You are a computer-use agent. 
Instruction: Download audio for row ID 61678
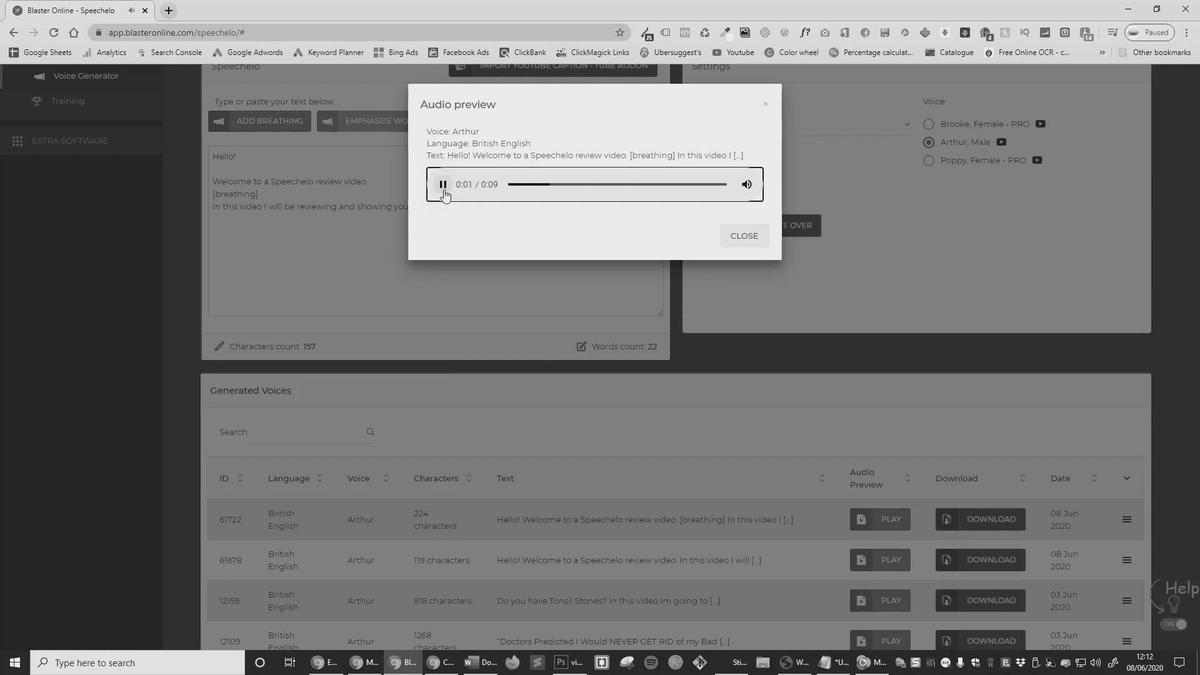pyautogui.click(x=980, y=560)
